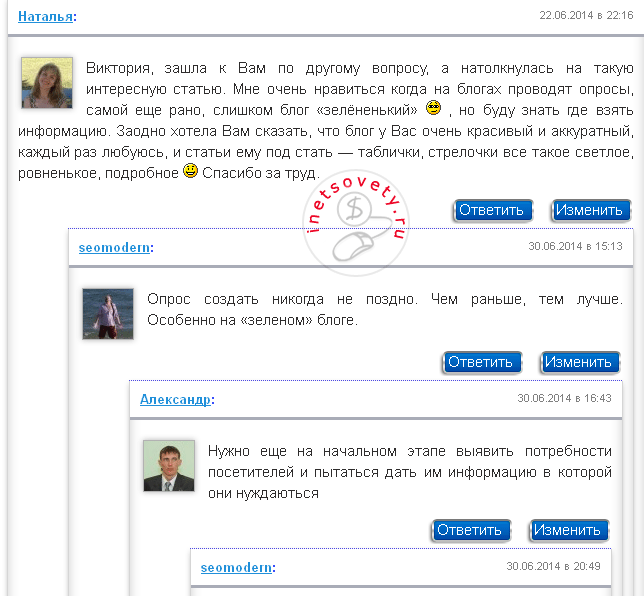The height and width of the screenshot is (596, 644).
Task: Click Александр's avatar photo in suit
Action: [169, 466]
